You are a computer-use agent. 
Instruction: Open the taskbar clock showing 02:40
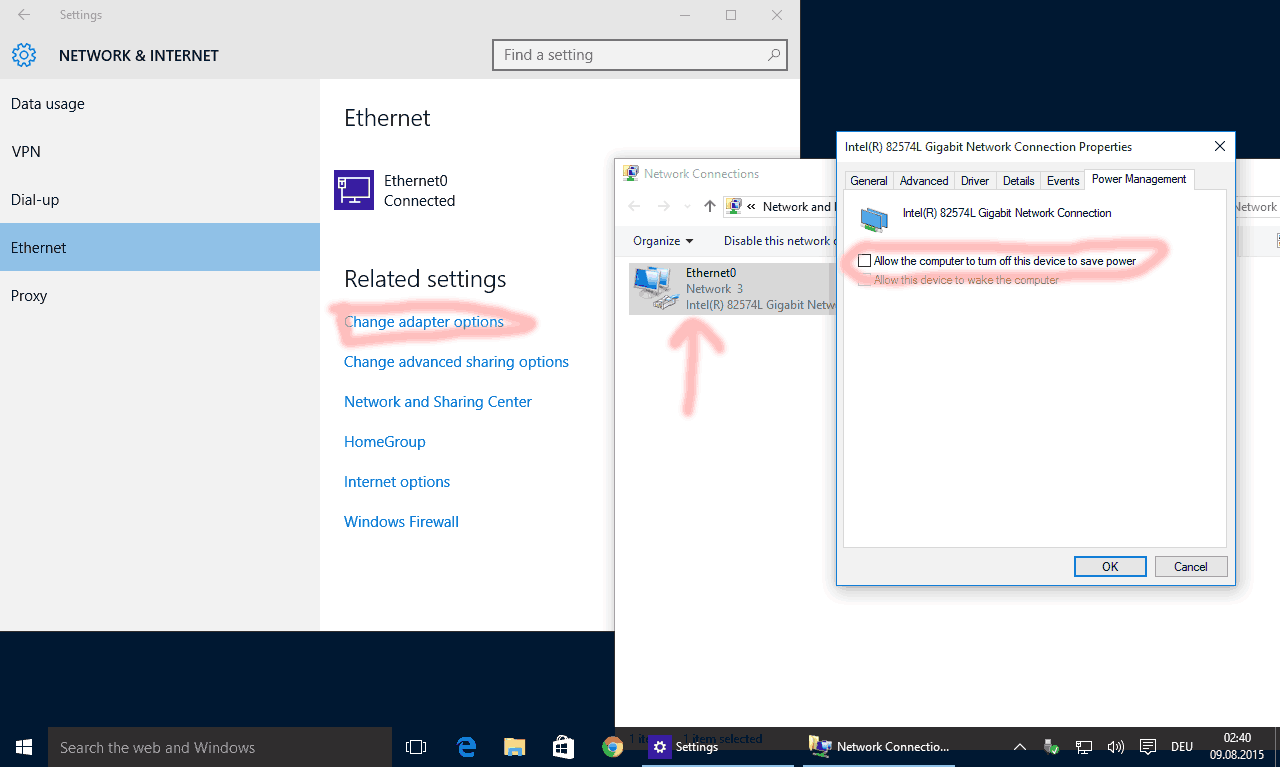tap(1237, 746)
